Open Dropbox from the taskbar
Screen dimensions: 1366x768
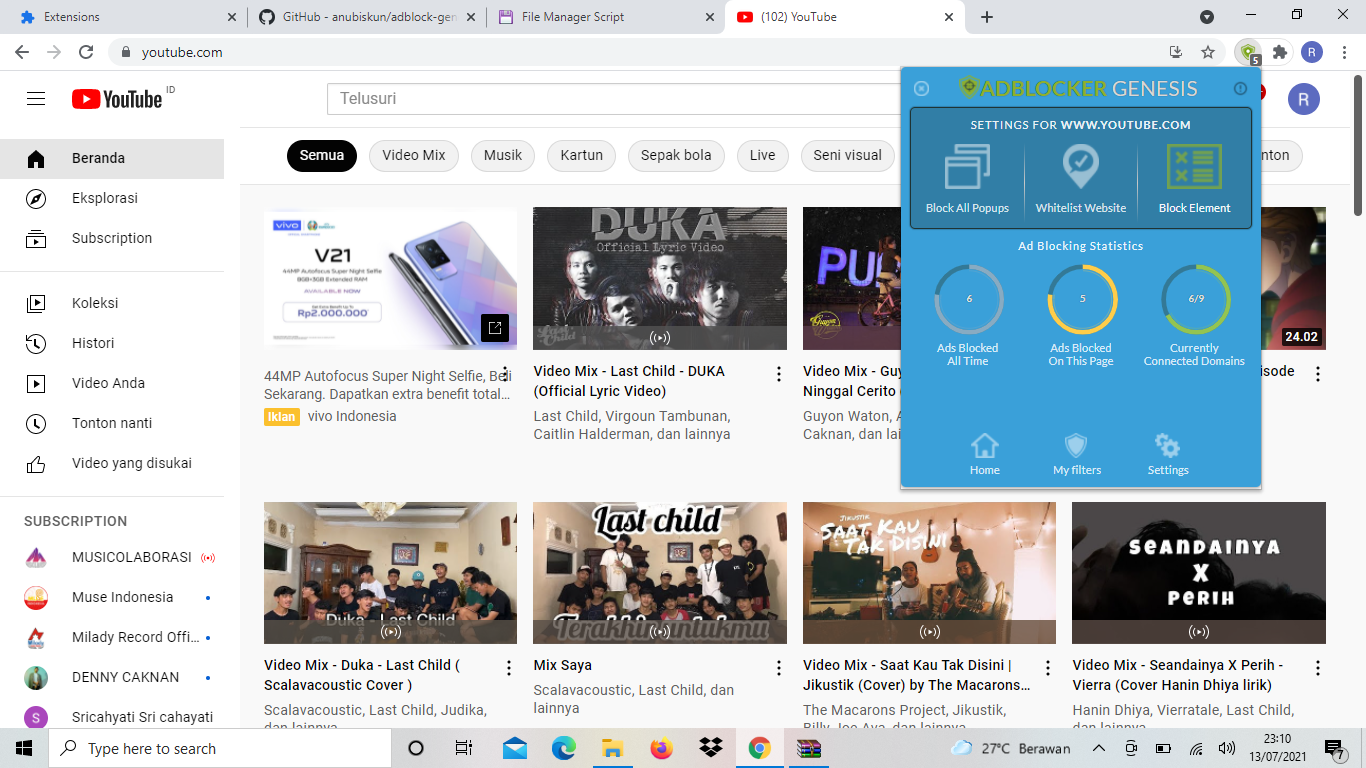[x=711, y=748]
